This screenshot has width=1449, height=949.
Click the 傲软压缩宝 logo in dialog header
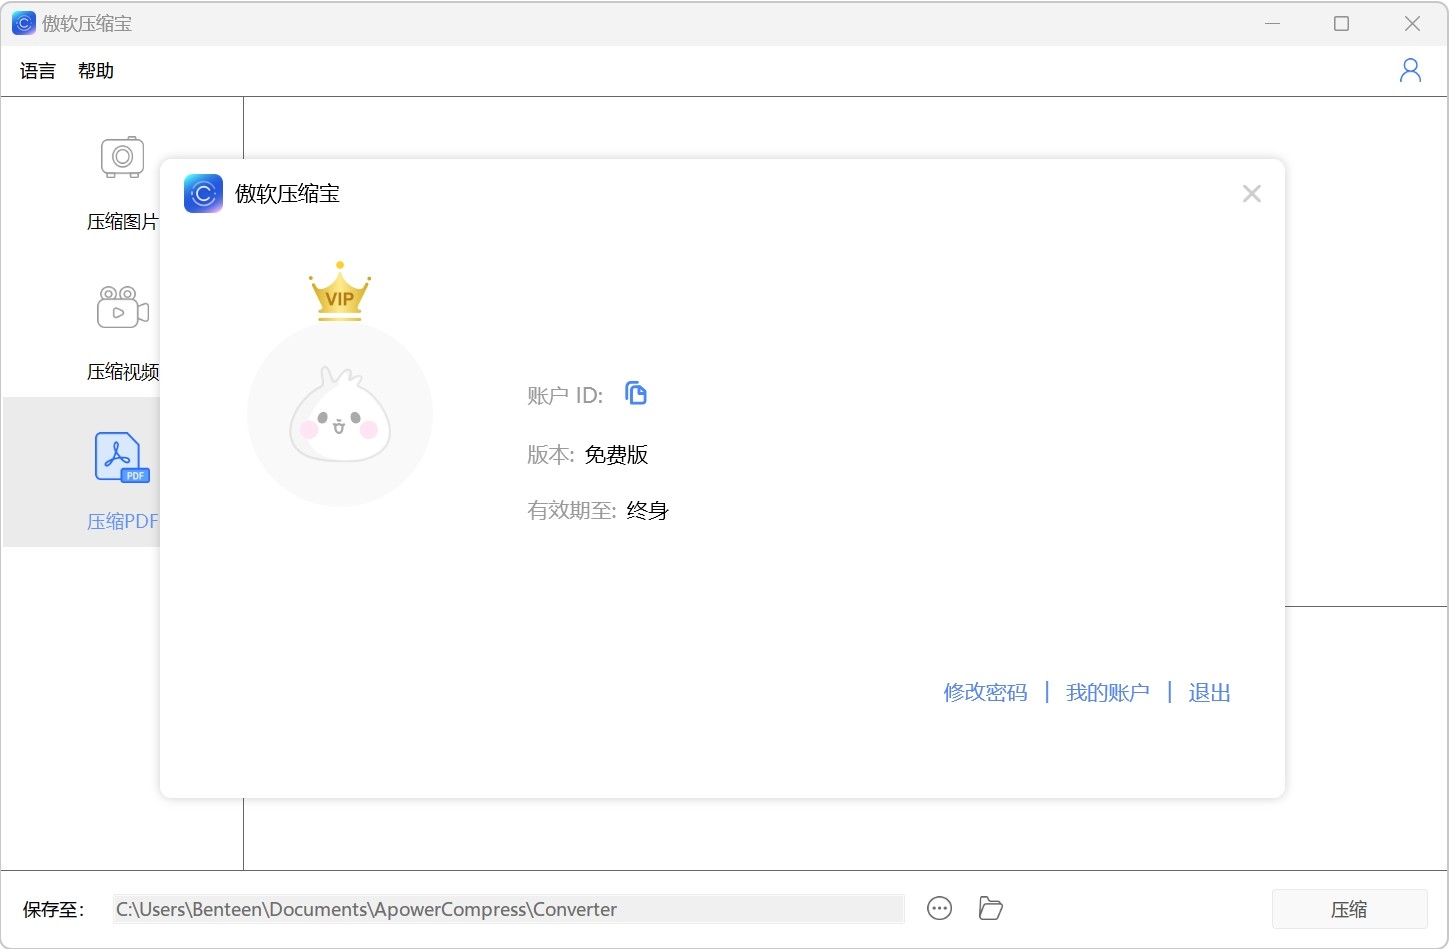203,194
